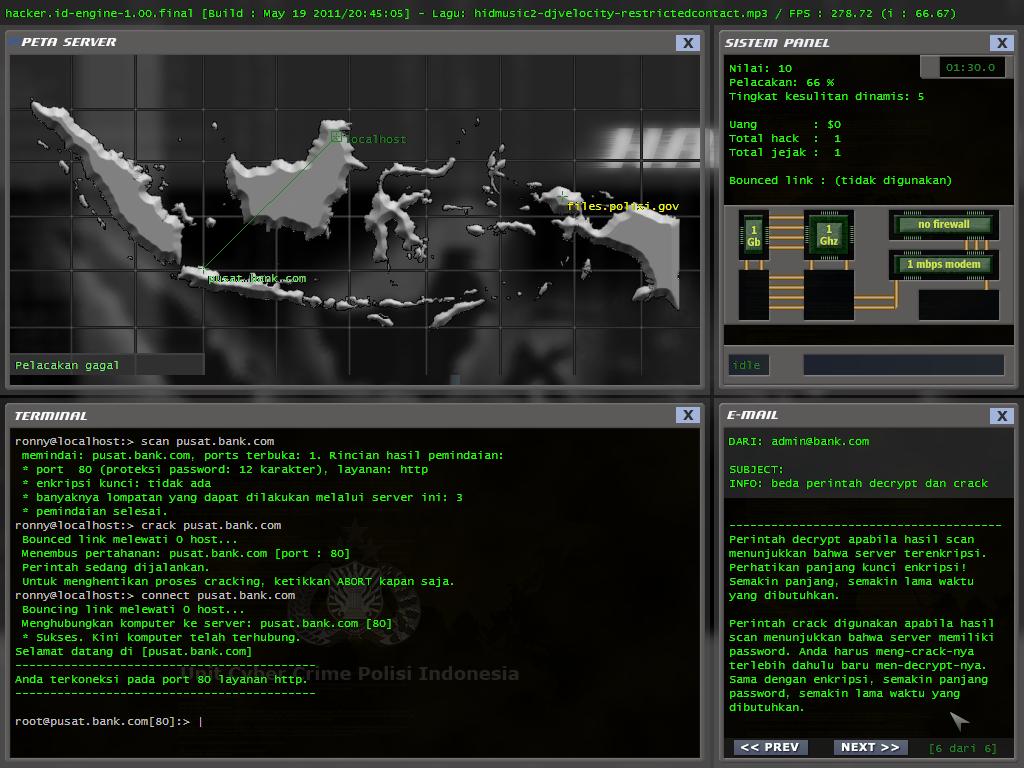Select the files.polisi.gov server on map
Viewport: 1024px width, 768px height.
click(564, 196)
